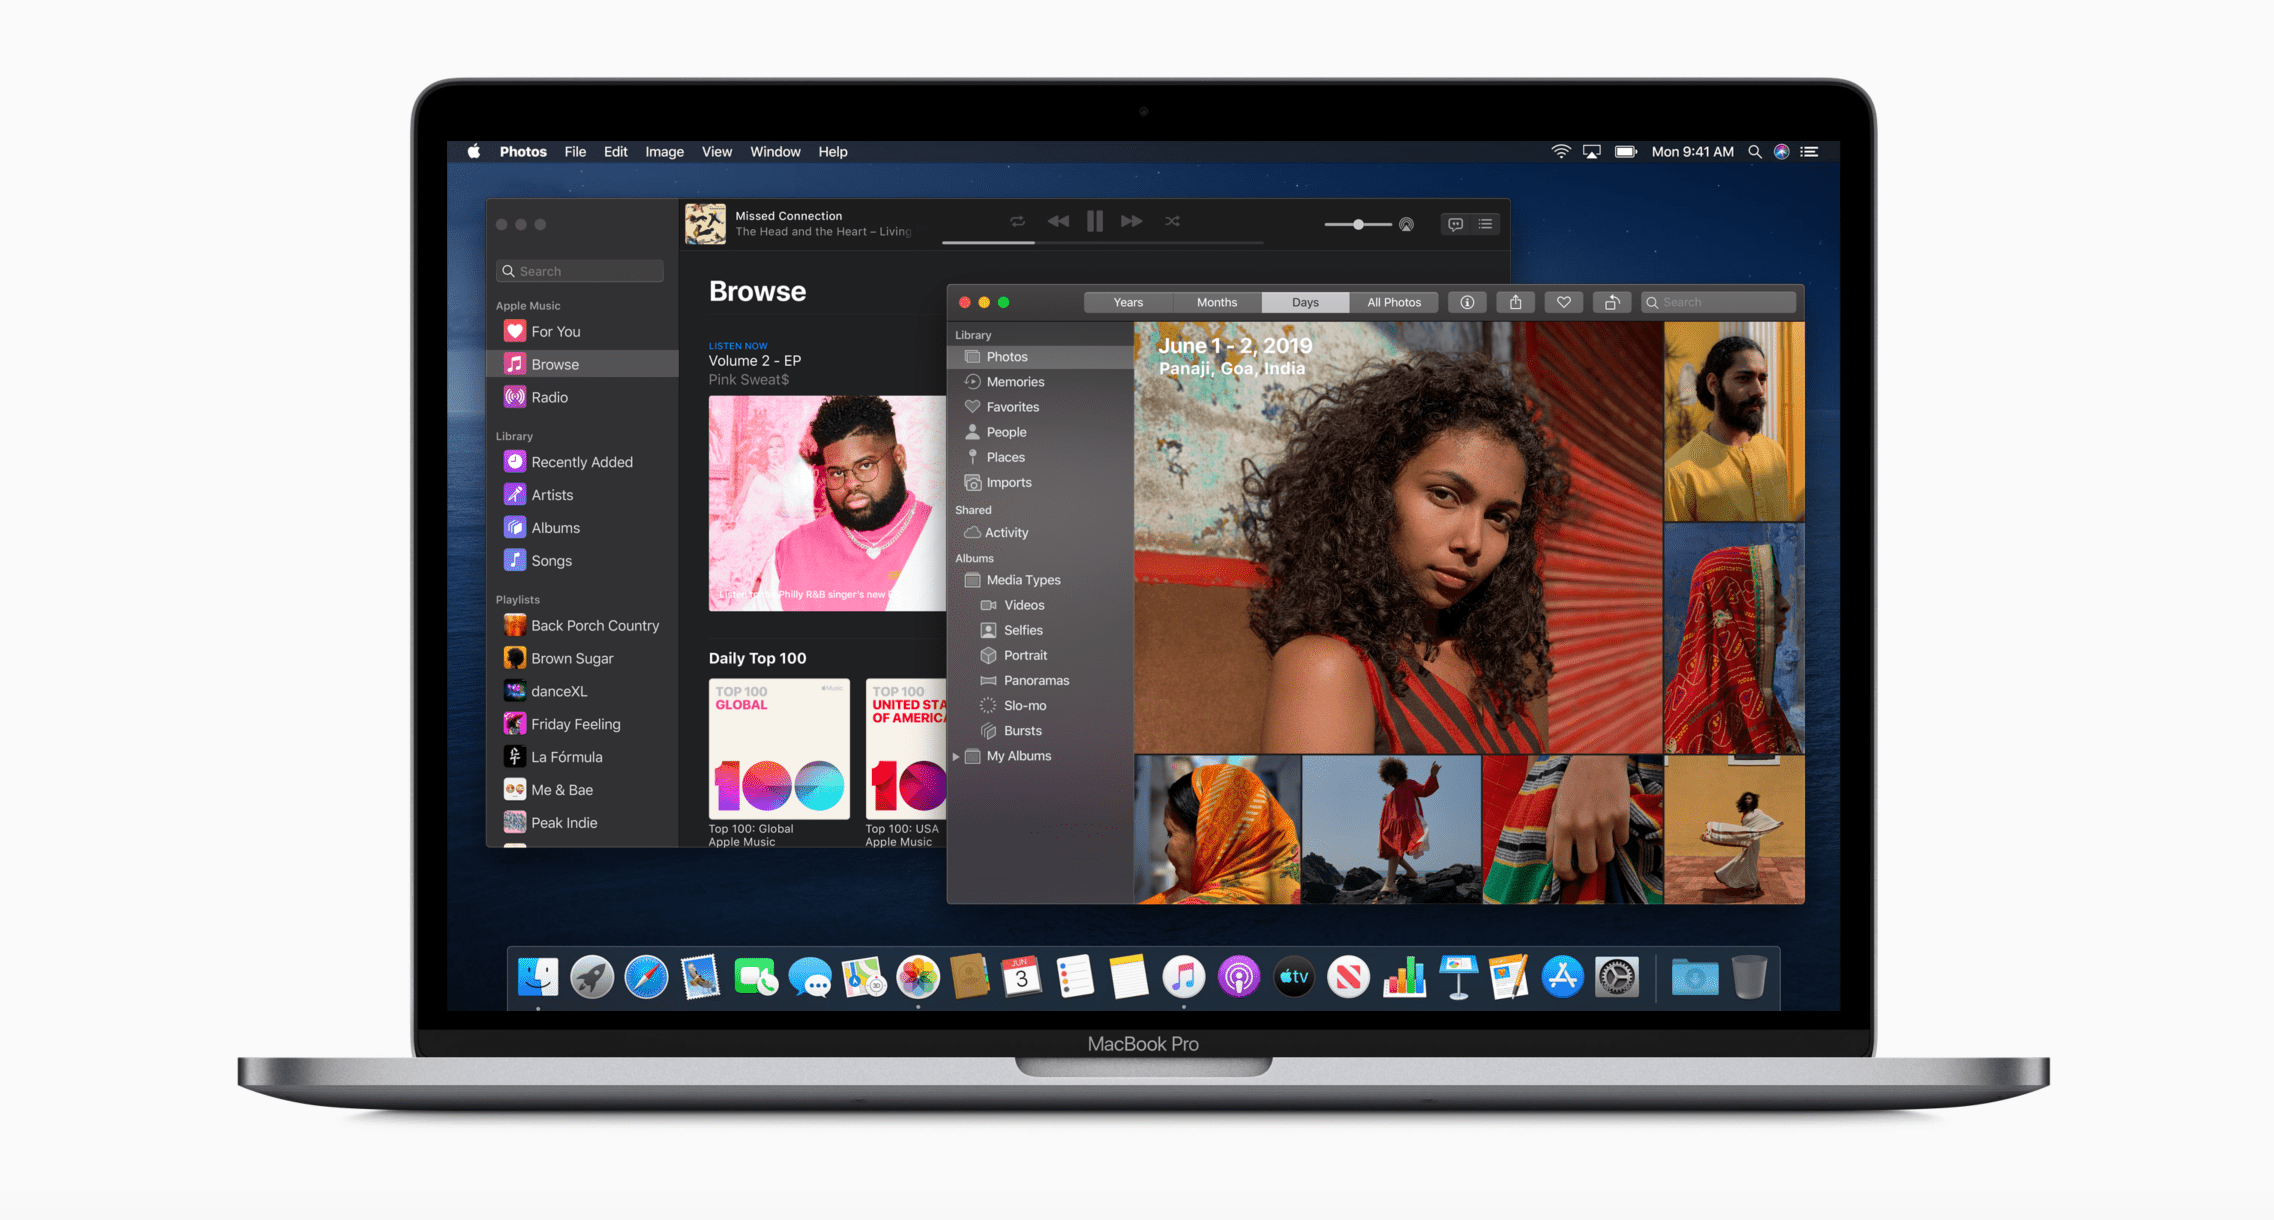The image size is (2274, 1220).
Task: Select Places in the Photos sidebar
Action: 1003,456
